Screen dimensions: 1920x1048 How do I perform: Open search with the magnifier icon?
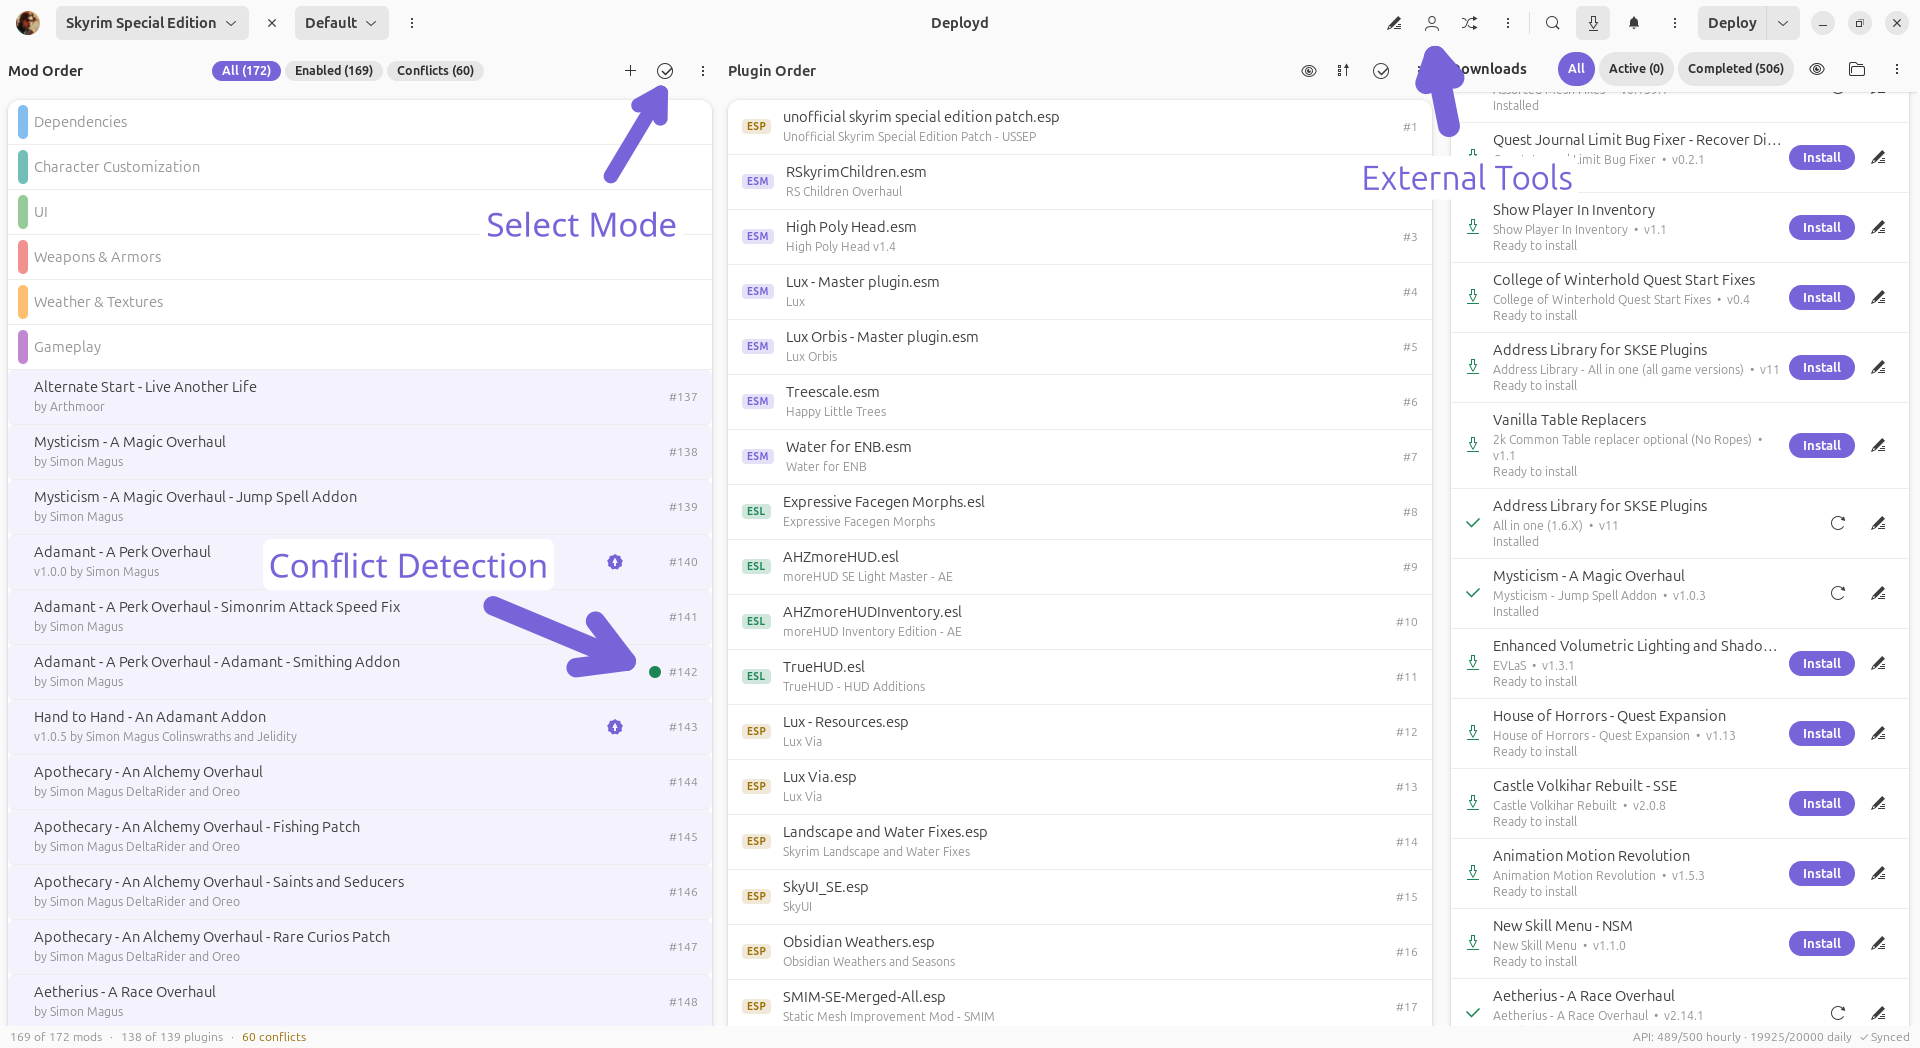(1553, 23)
